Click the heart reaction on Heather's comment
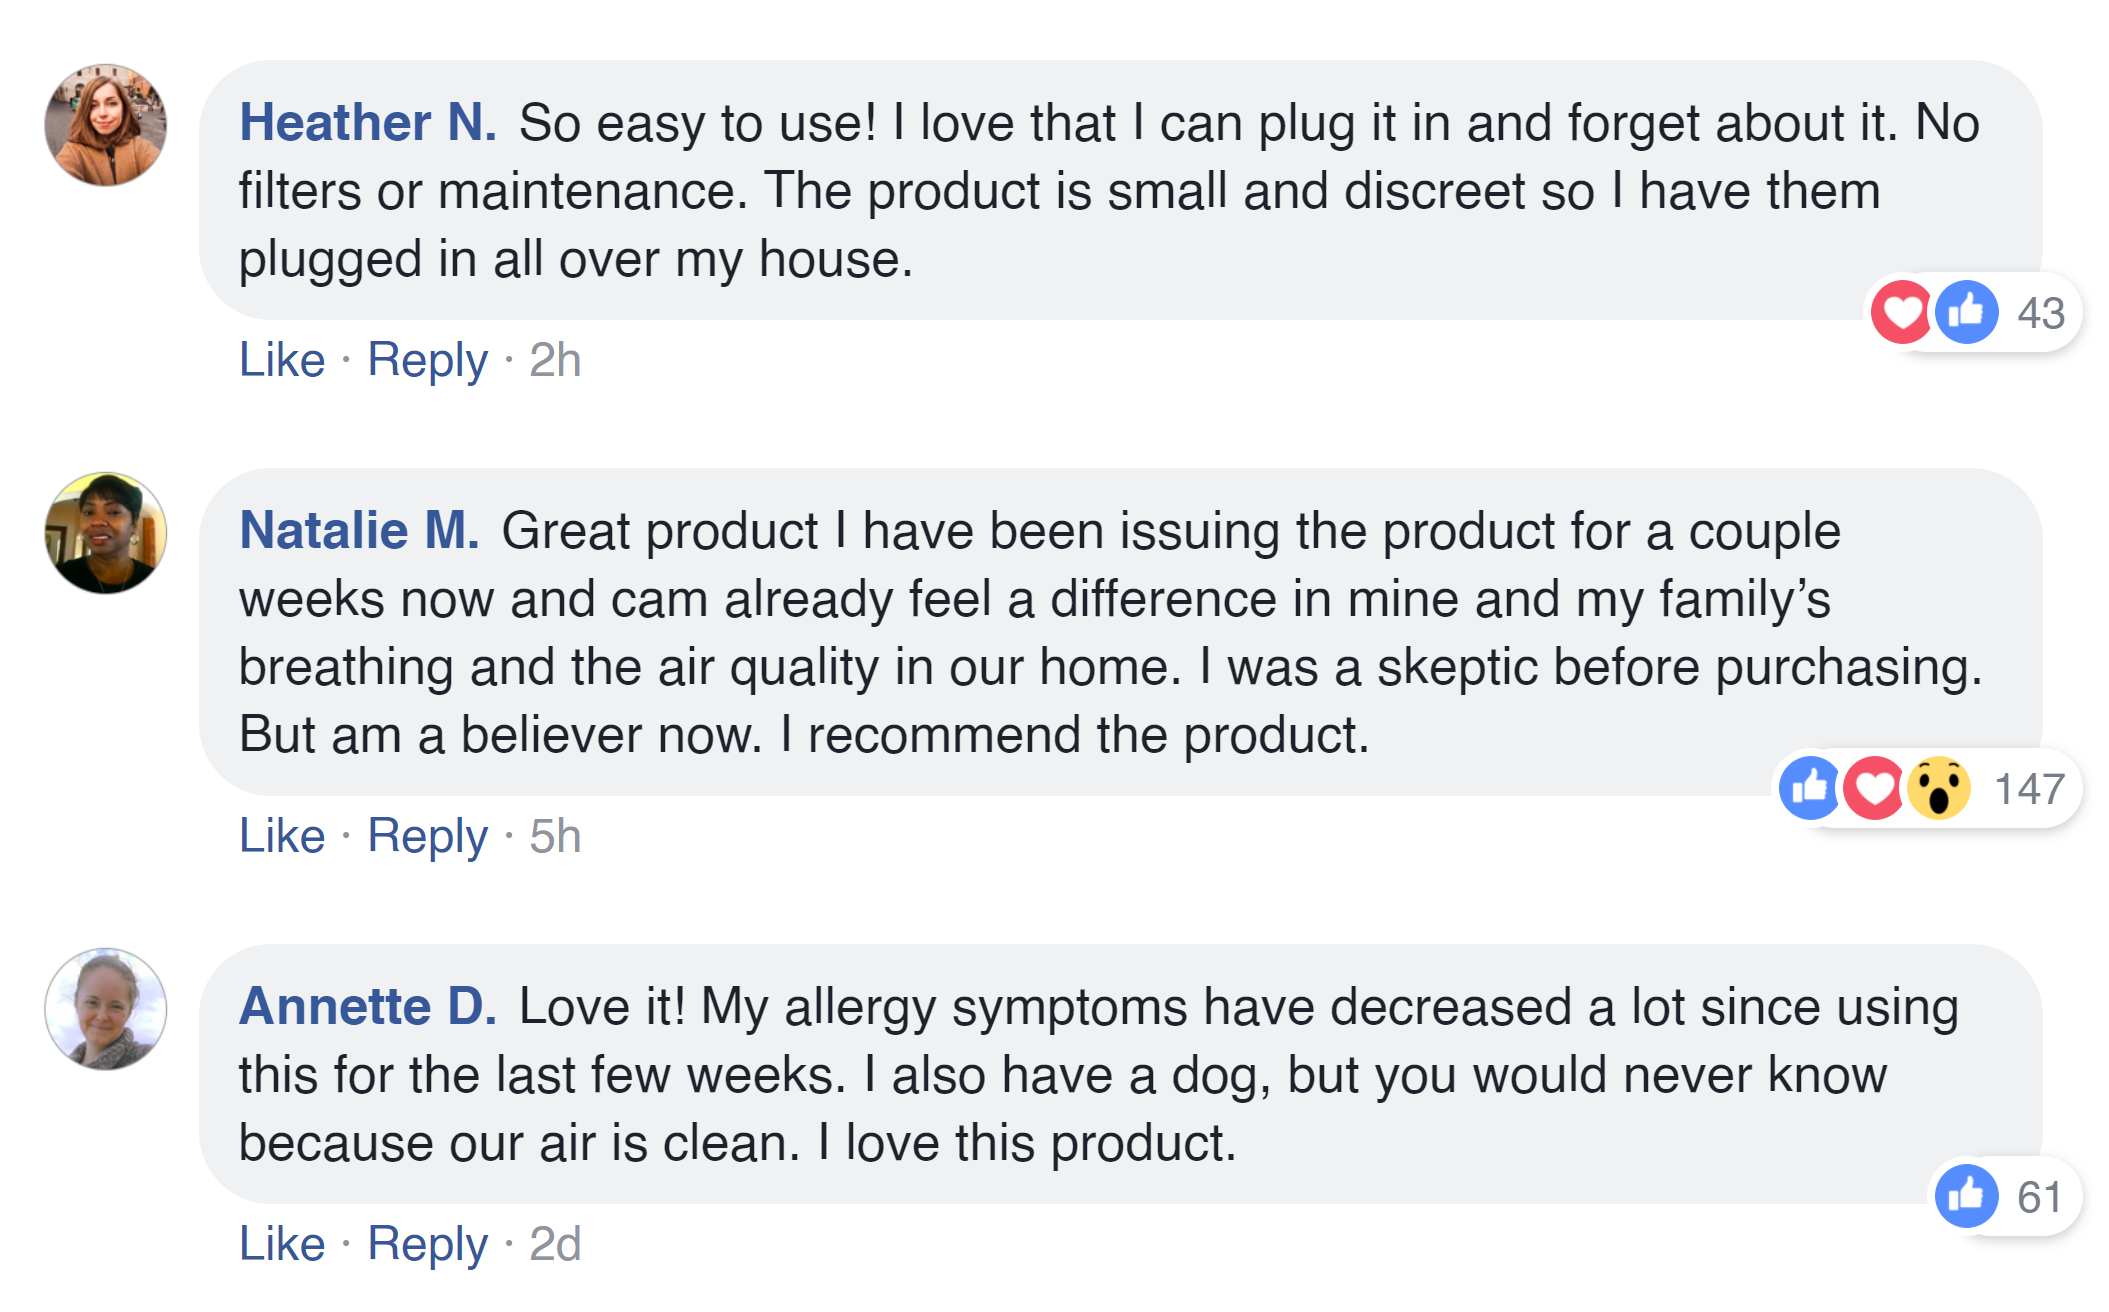Viewport: 2109px width, 1312px height. [1899, 313]
